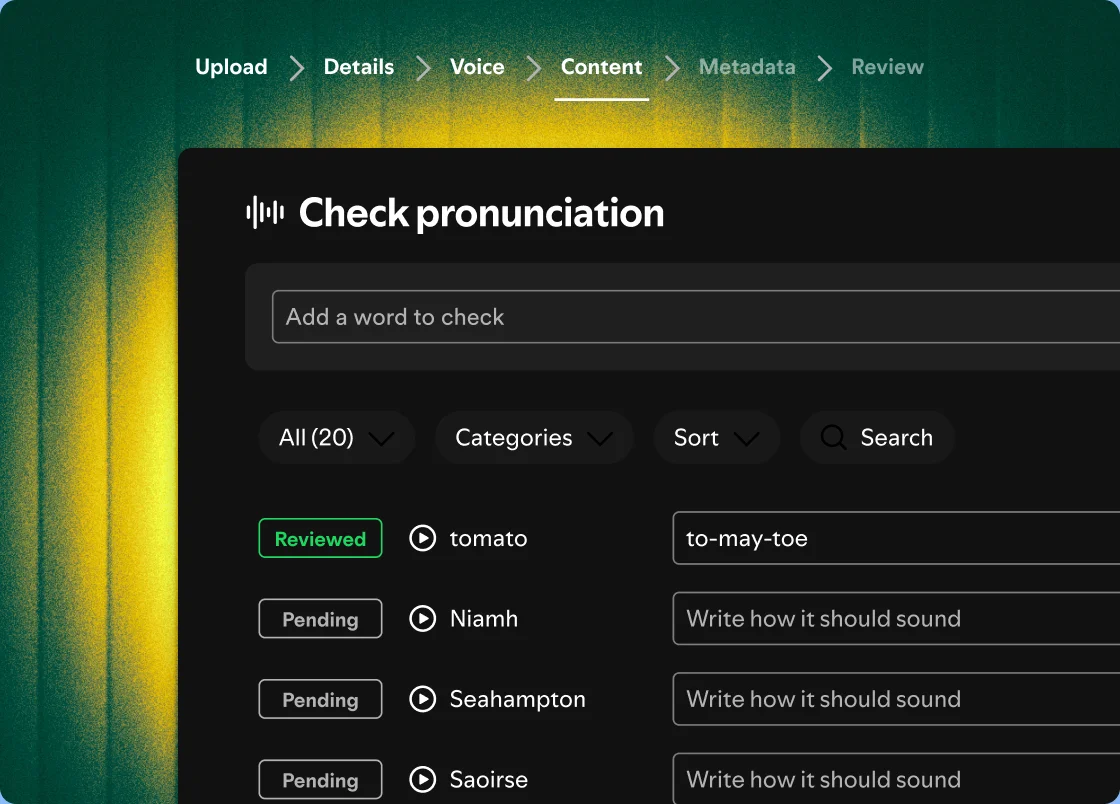Click the waveform icon beside Check pronunciation
This screenshot has height=804, width=1120.
(x=265, y=213)
